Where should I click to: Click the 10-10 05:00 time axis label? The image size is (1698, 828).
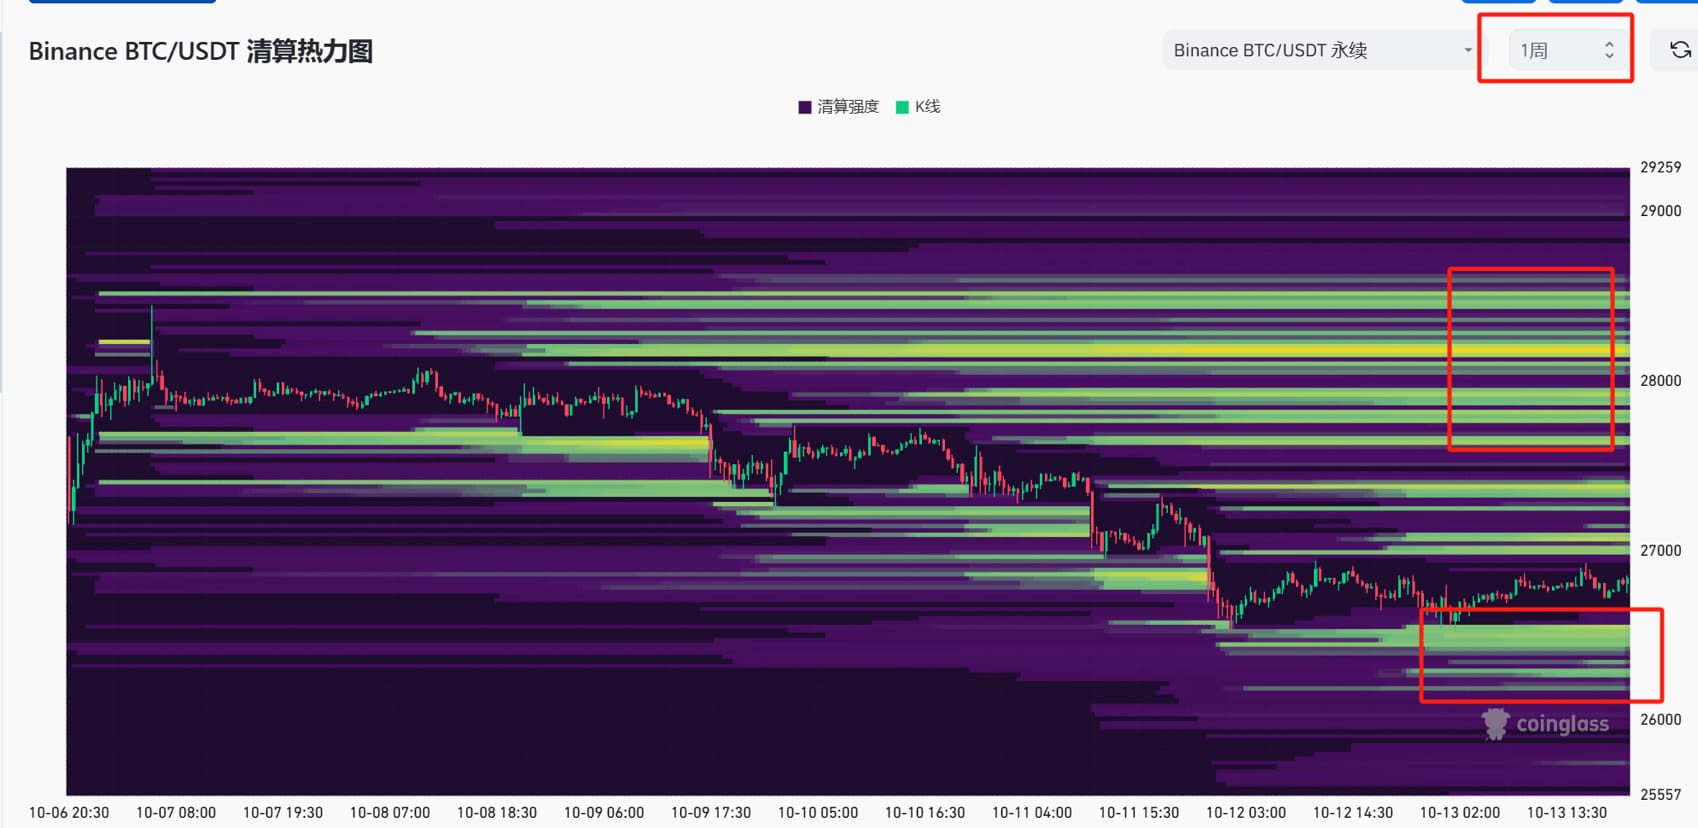[818, 813]
